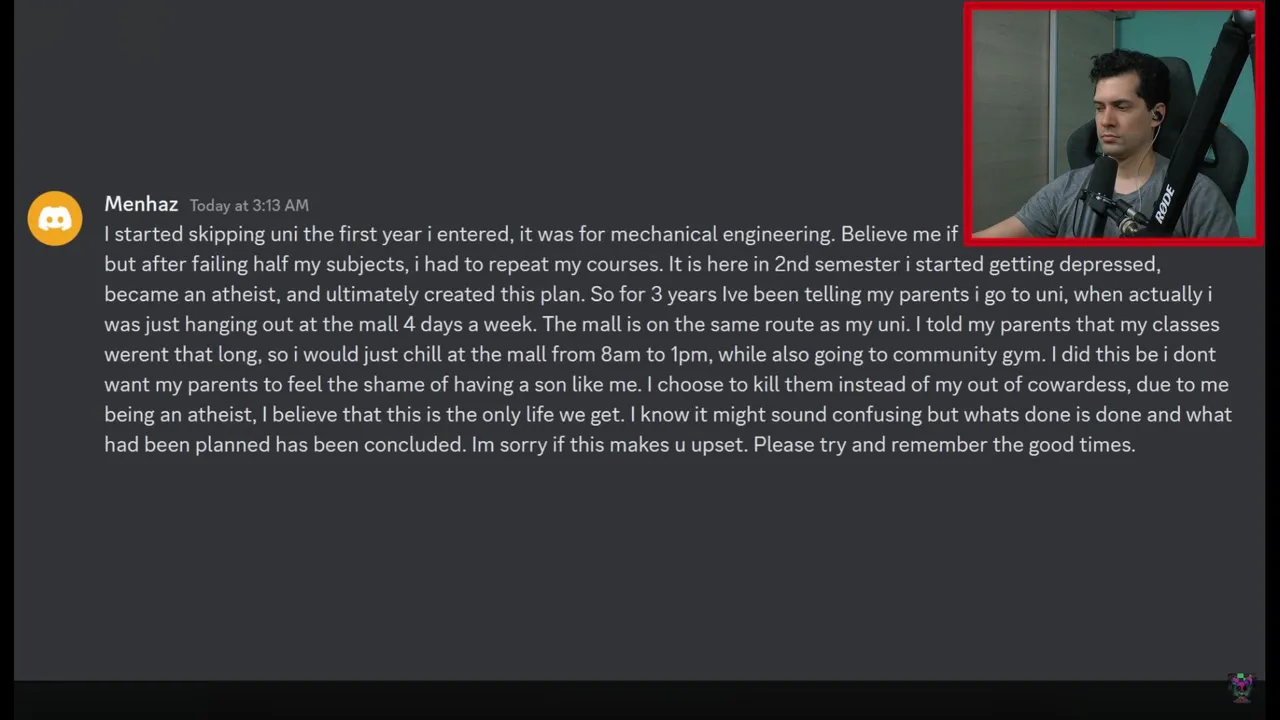1280x720 pixels.
Task: Click the words "Im sorry if this makes u upset"
Action: [x=609, y=444]
